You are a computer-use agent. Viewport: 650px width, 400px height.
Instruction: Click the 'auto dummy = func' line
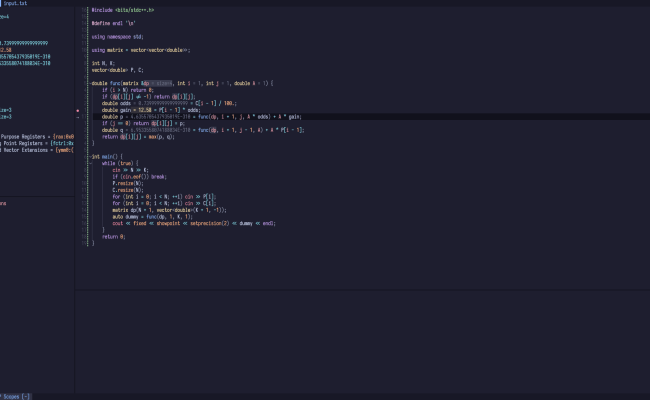[x=153, y=217]
